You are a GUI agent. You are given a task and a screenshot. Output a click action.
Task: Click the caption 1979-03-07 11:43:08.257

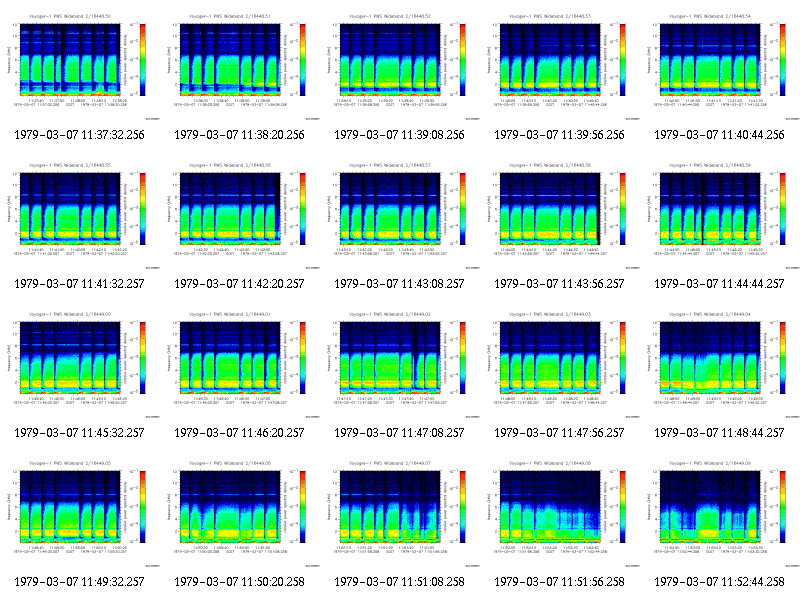coord(399,284)
